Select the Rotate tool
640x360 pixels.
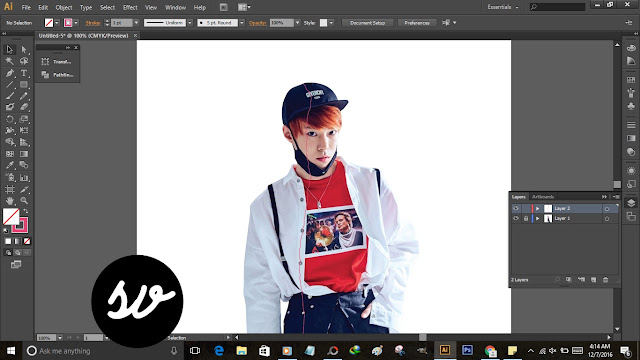[x=9, y=119]
